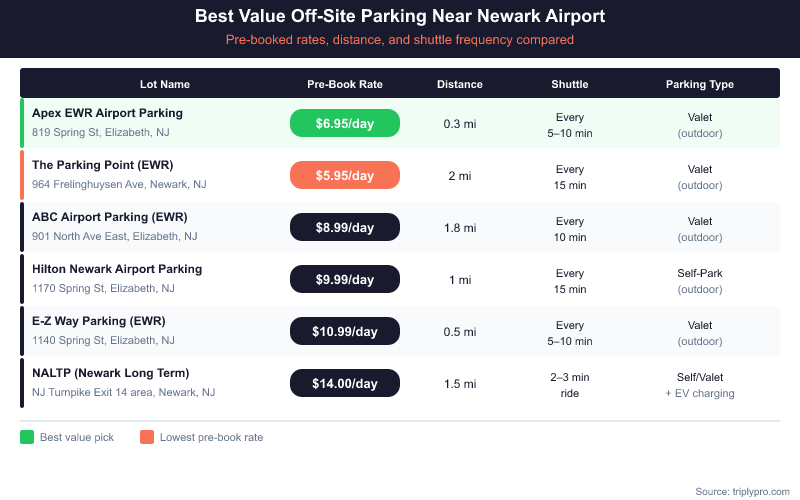Click the green Best value pick swatch
The height and width of the screenshot is (500, 800).
27,437
